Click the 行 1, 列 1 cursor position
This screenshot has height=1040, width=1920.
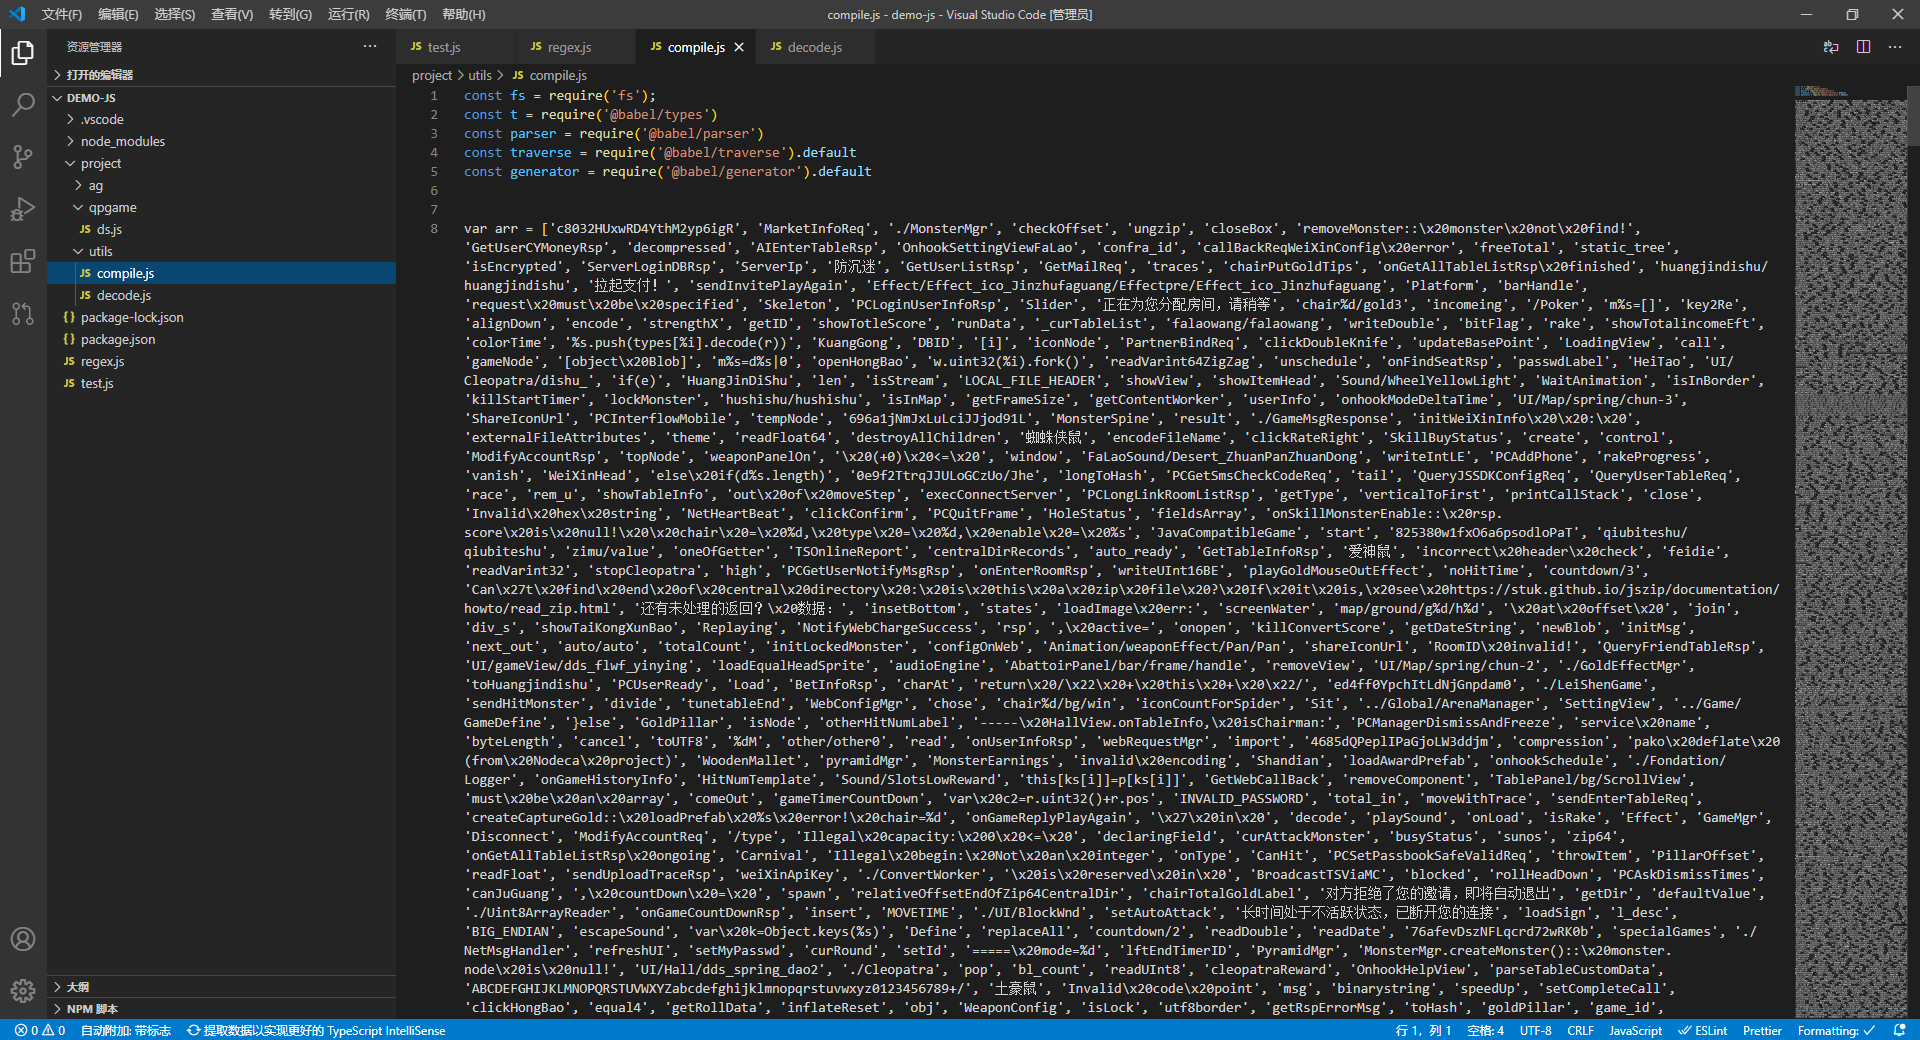pyautogui.click(x=1423, y=1030)
